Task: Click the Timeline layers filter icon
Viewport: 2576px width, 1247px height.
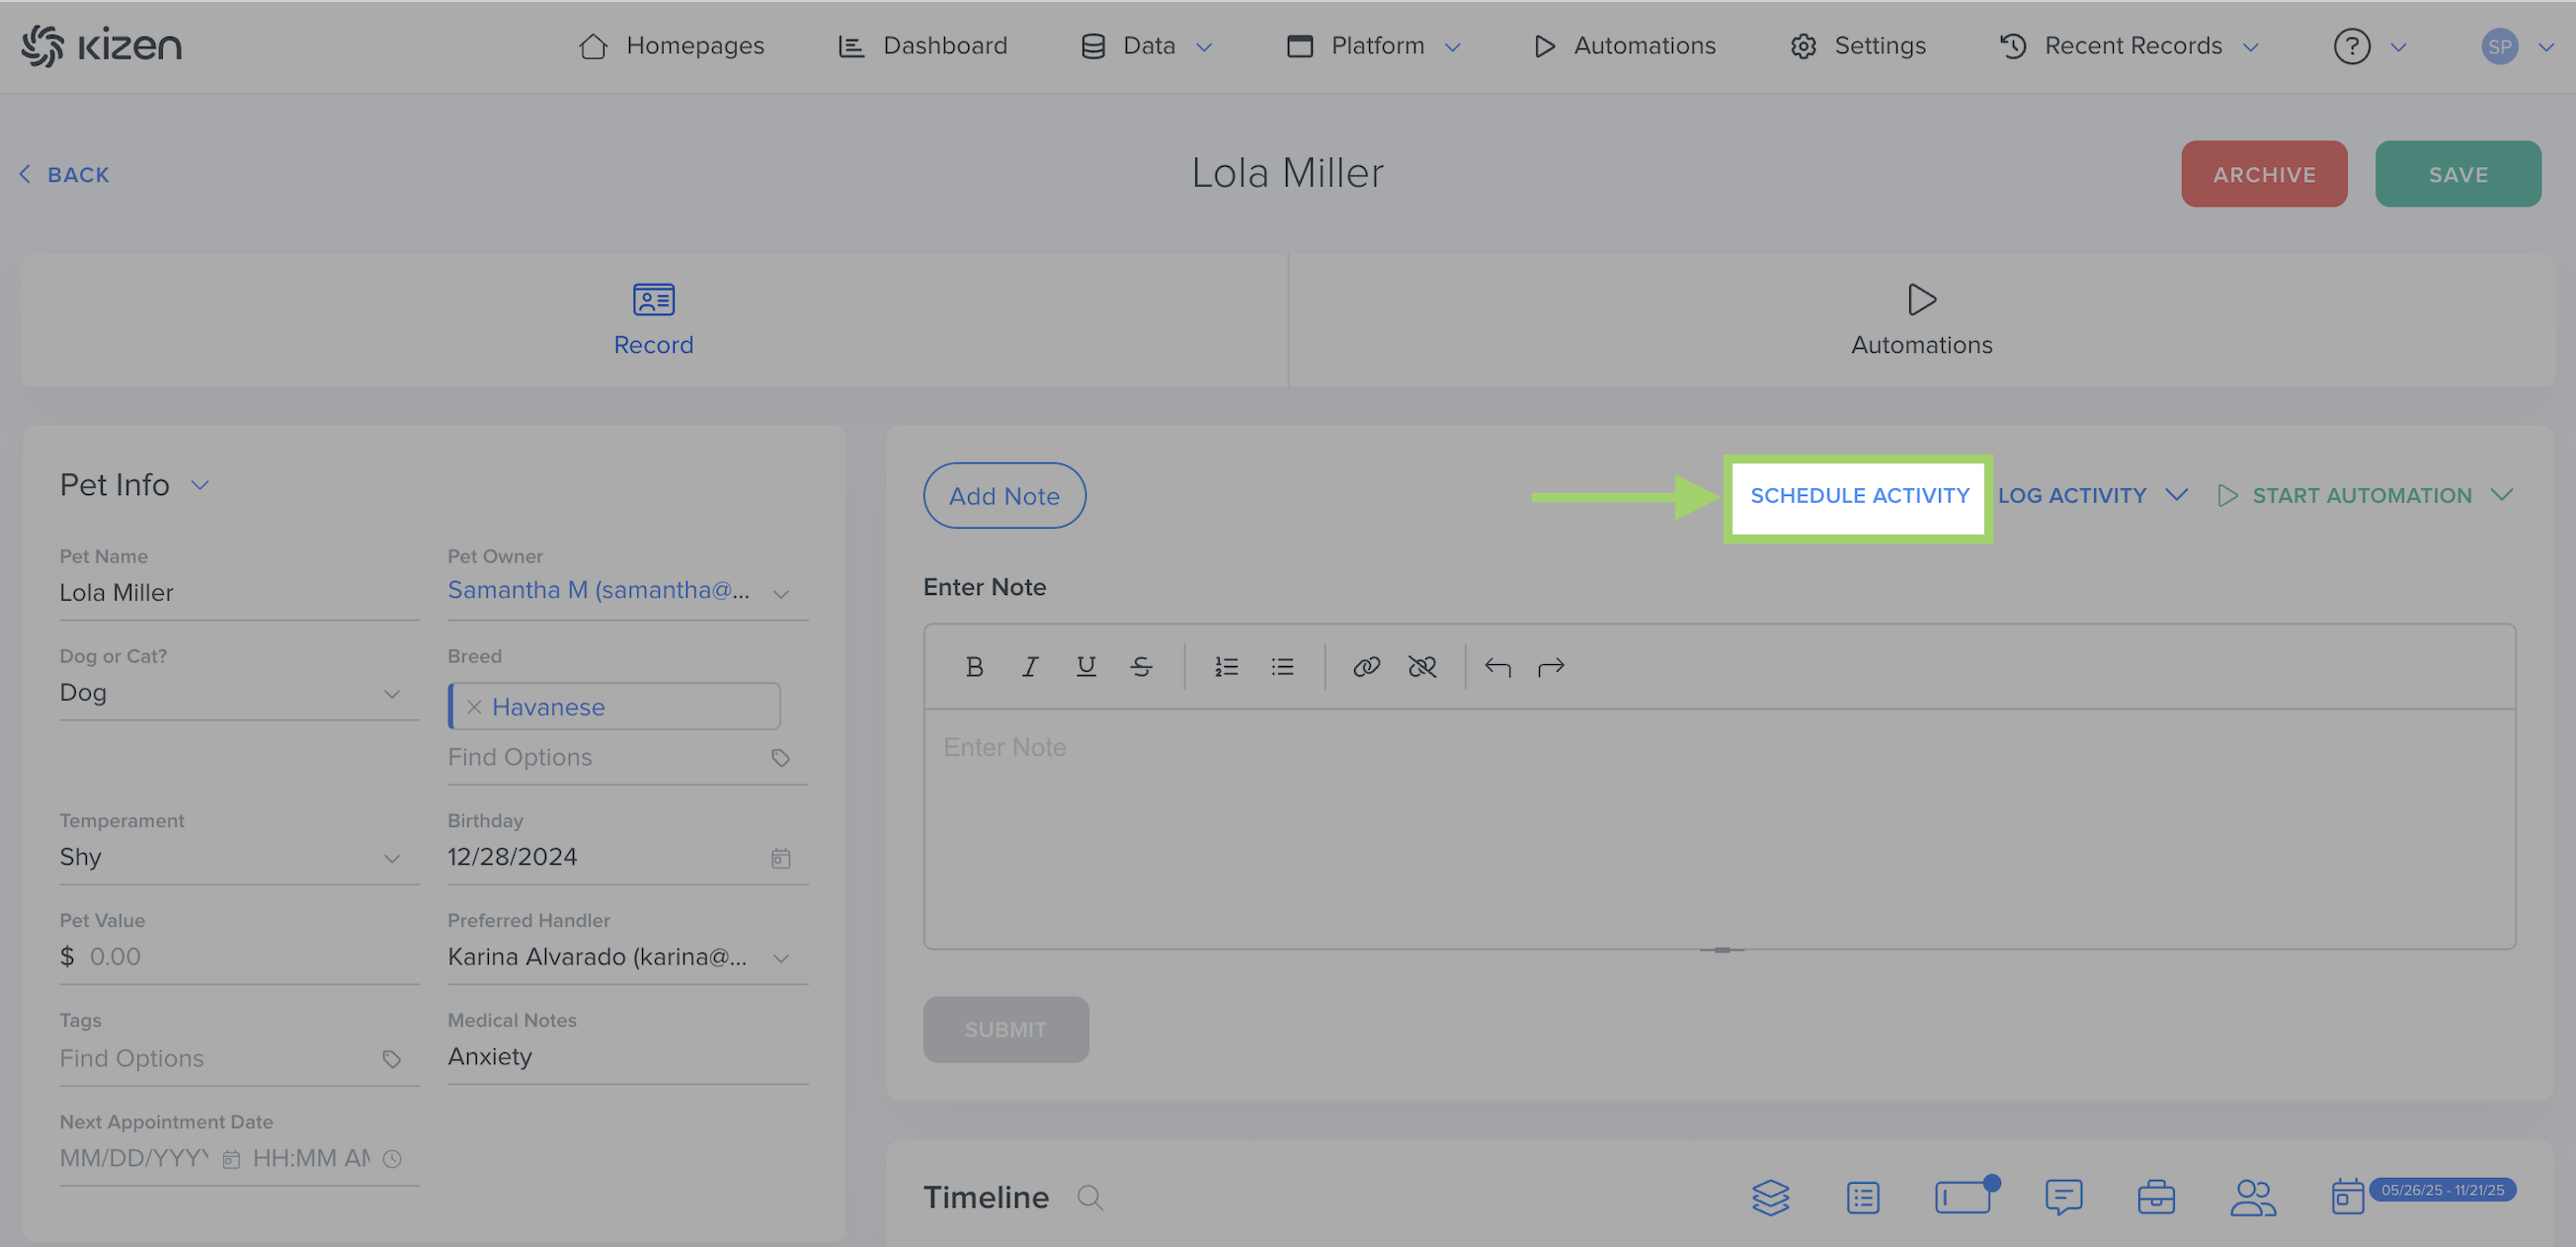Action: click(x=1770, y=1197)
